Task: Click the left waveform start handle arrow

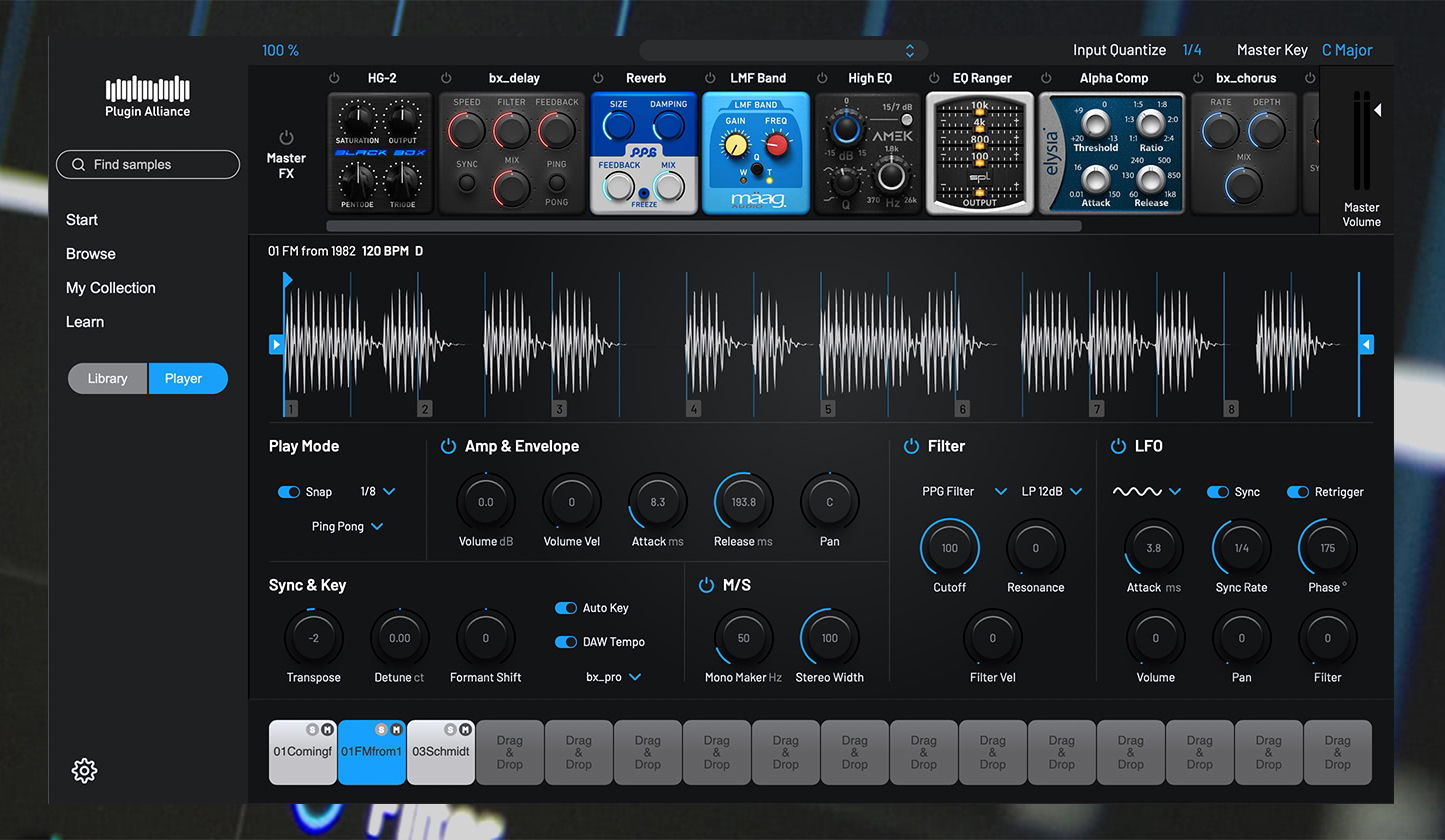Action: (277, 344)
